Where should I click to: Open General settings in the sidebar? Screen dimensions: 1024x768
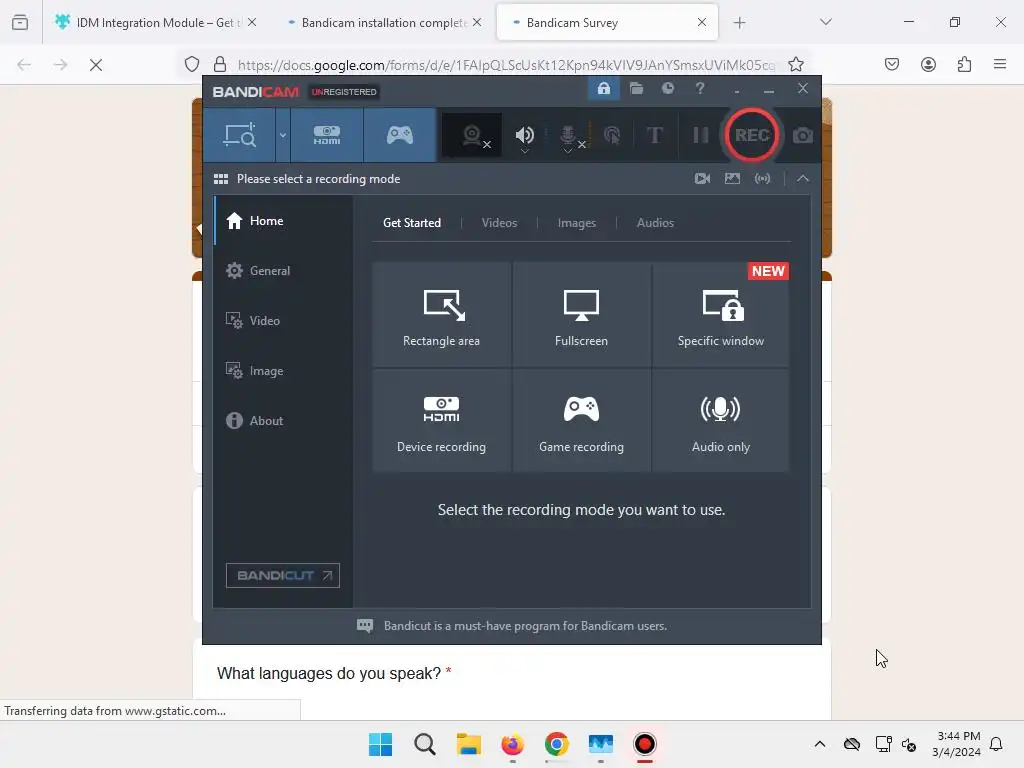coord(283,270)
